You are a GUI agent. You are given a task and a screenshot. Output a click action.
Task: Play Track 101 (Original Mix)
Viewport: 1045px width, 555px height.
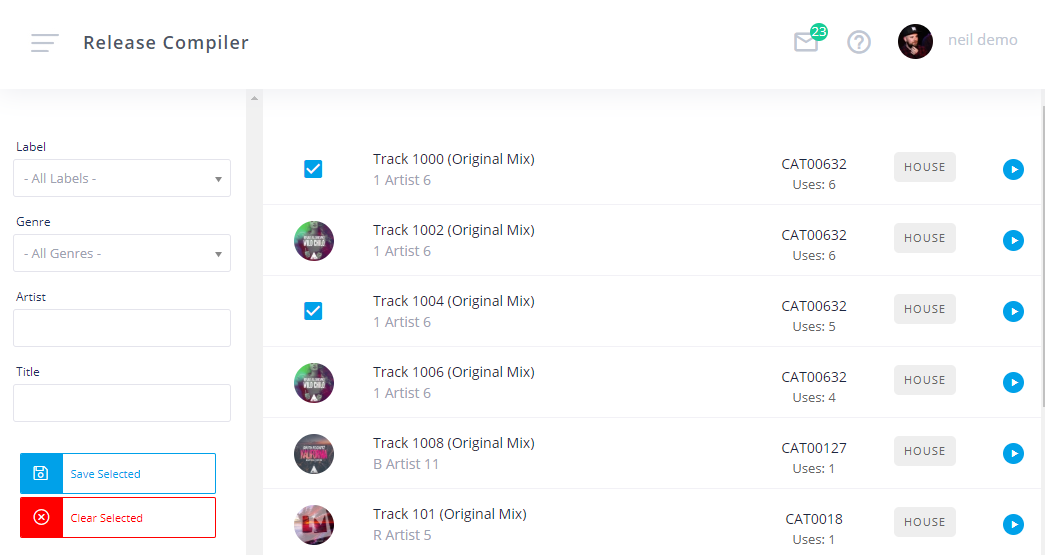click(x=1013, y=524)
